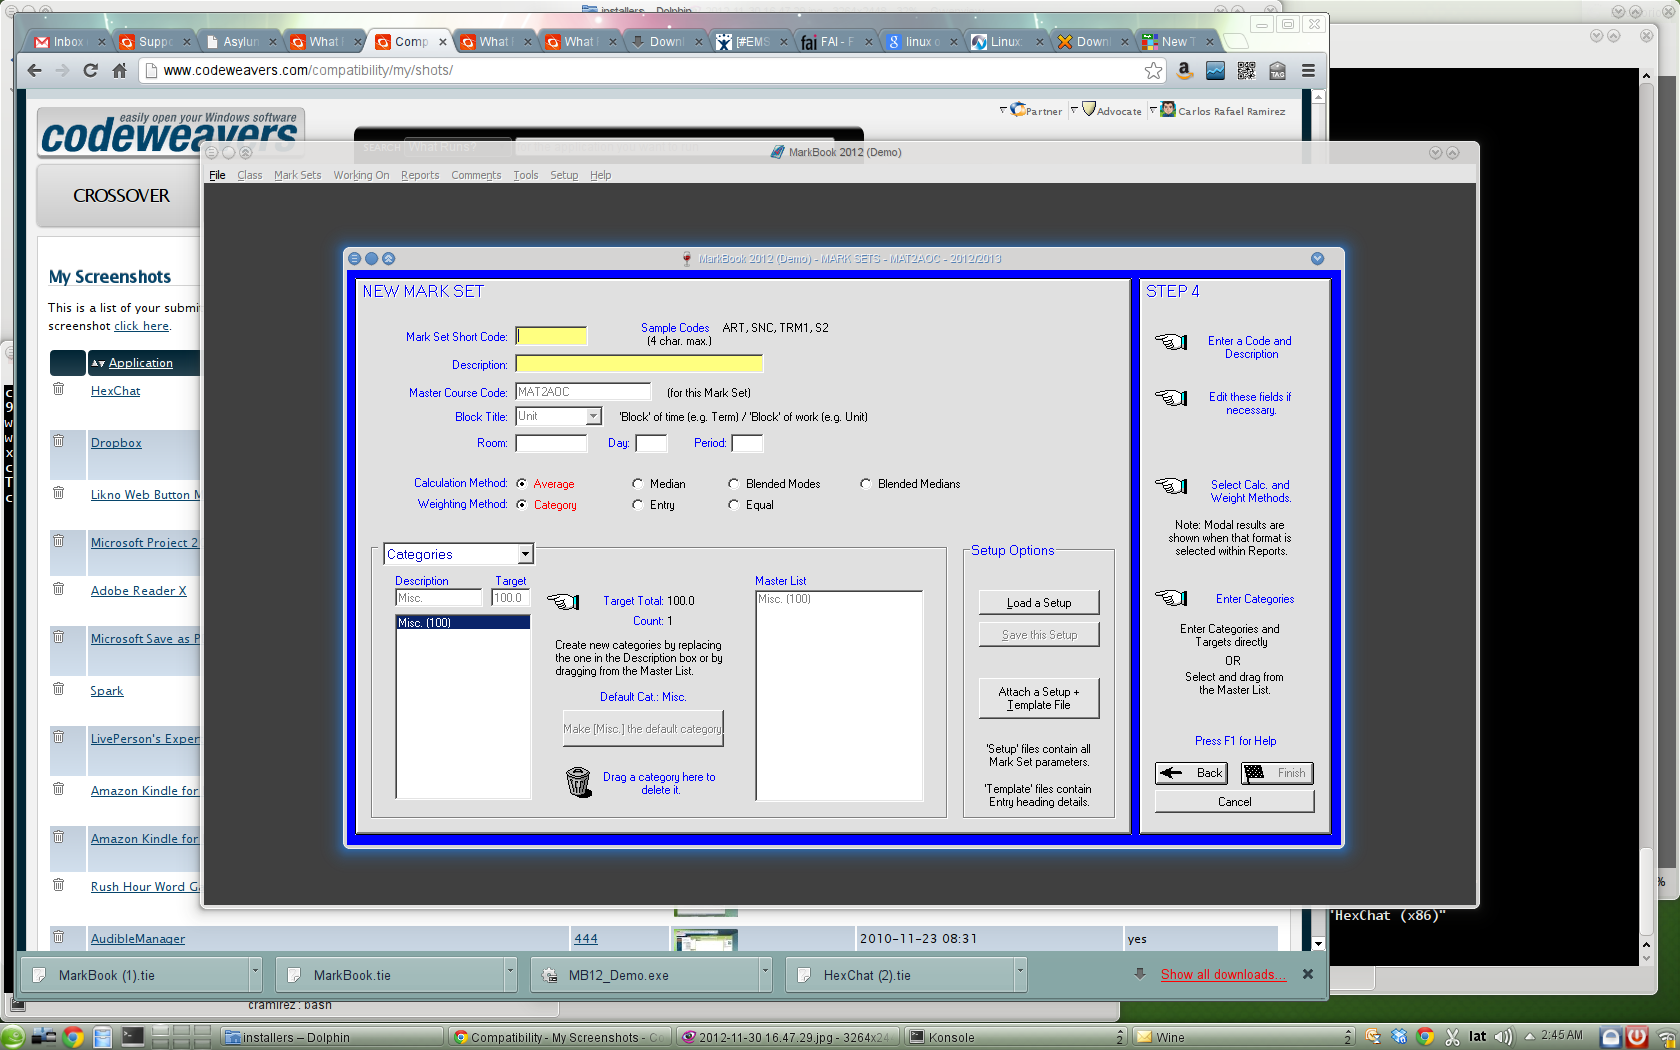Click the Back button in Step 4
The height and width of the screenshot is (1050, 1680).
[x=1192, y=773]
